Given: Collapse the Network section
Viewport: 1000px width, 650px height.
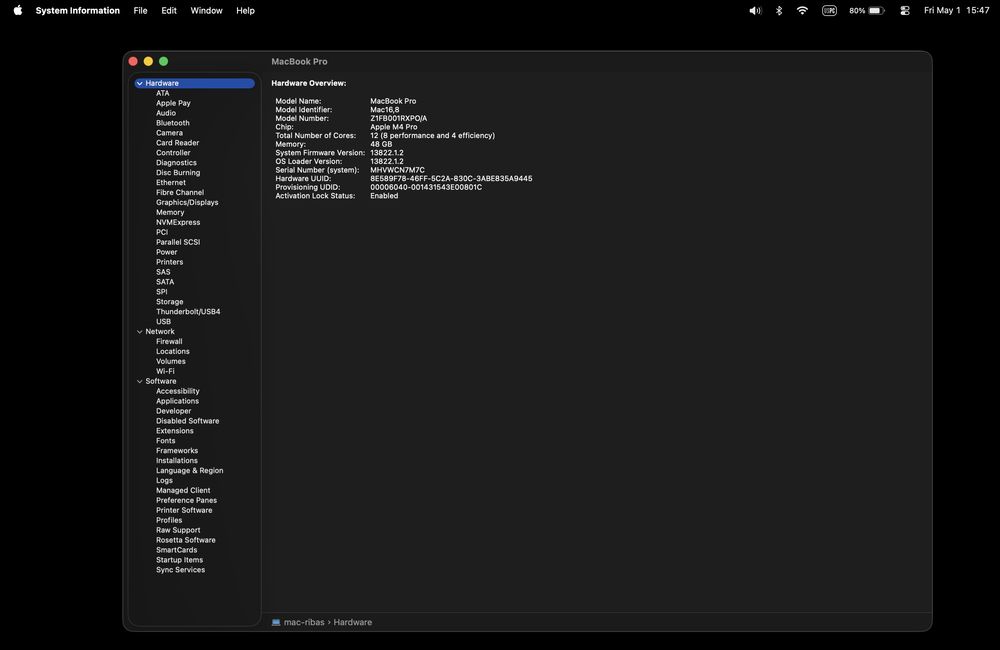Looking at the screenshot, I should (139, 332).
